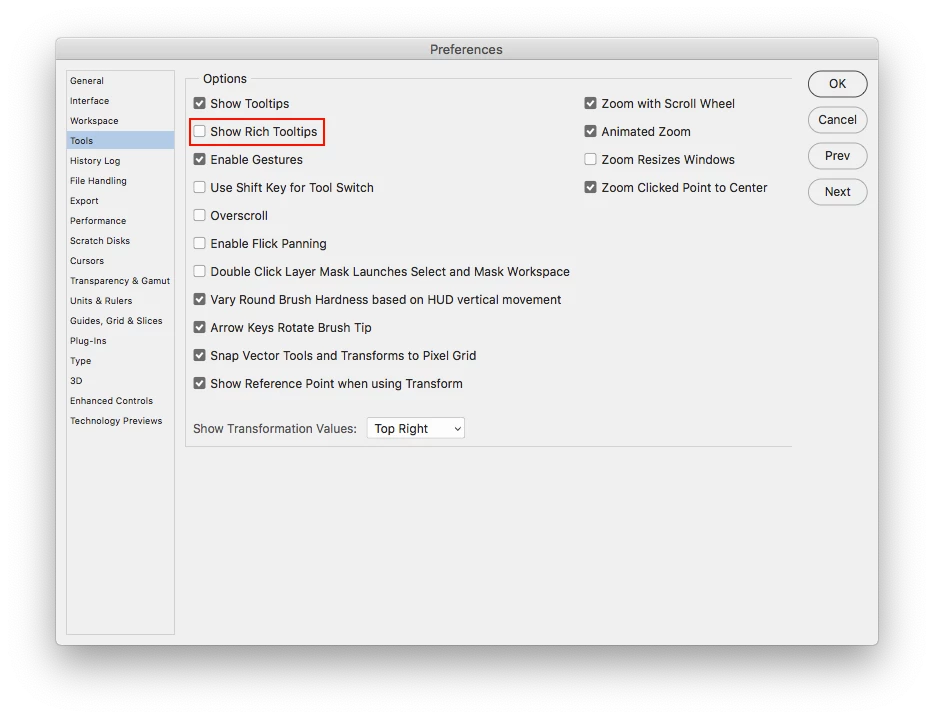
Task: Select Interface in the sidebar
Action: pos(120,101)
